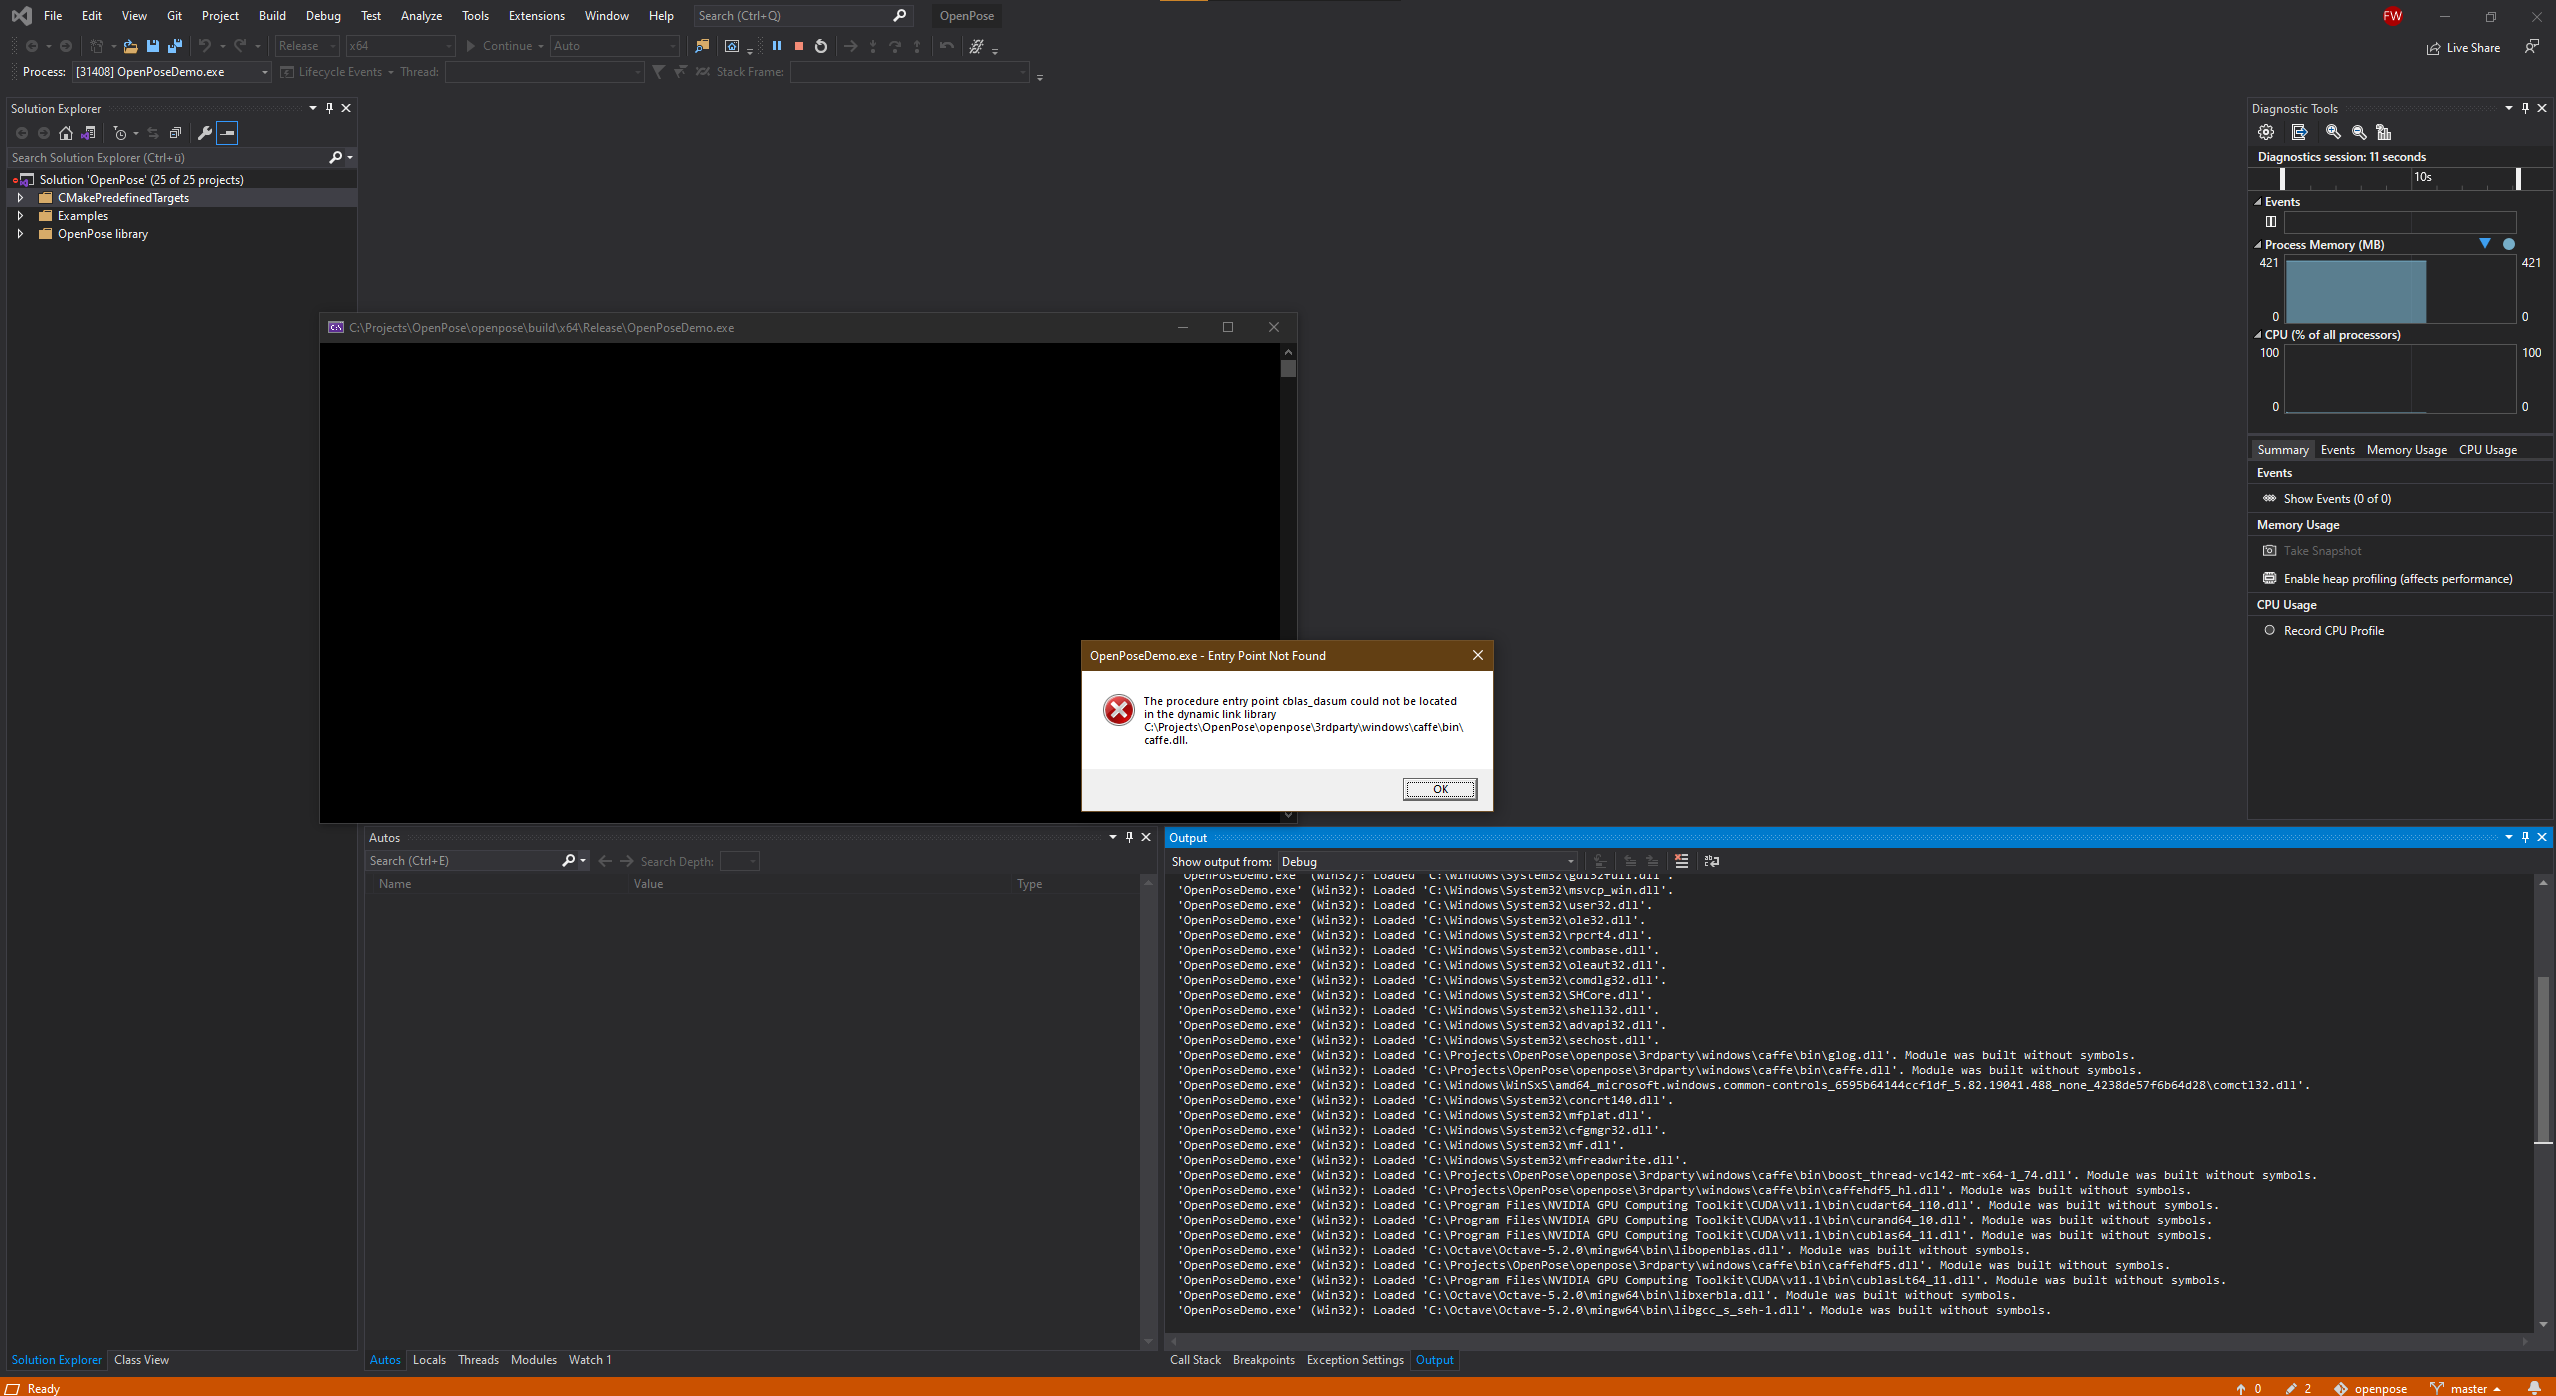The width and height of the screenshot is (2556, 1396).
Task: Expand the Examples folder node
Action: (x=20, y=216)
